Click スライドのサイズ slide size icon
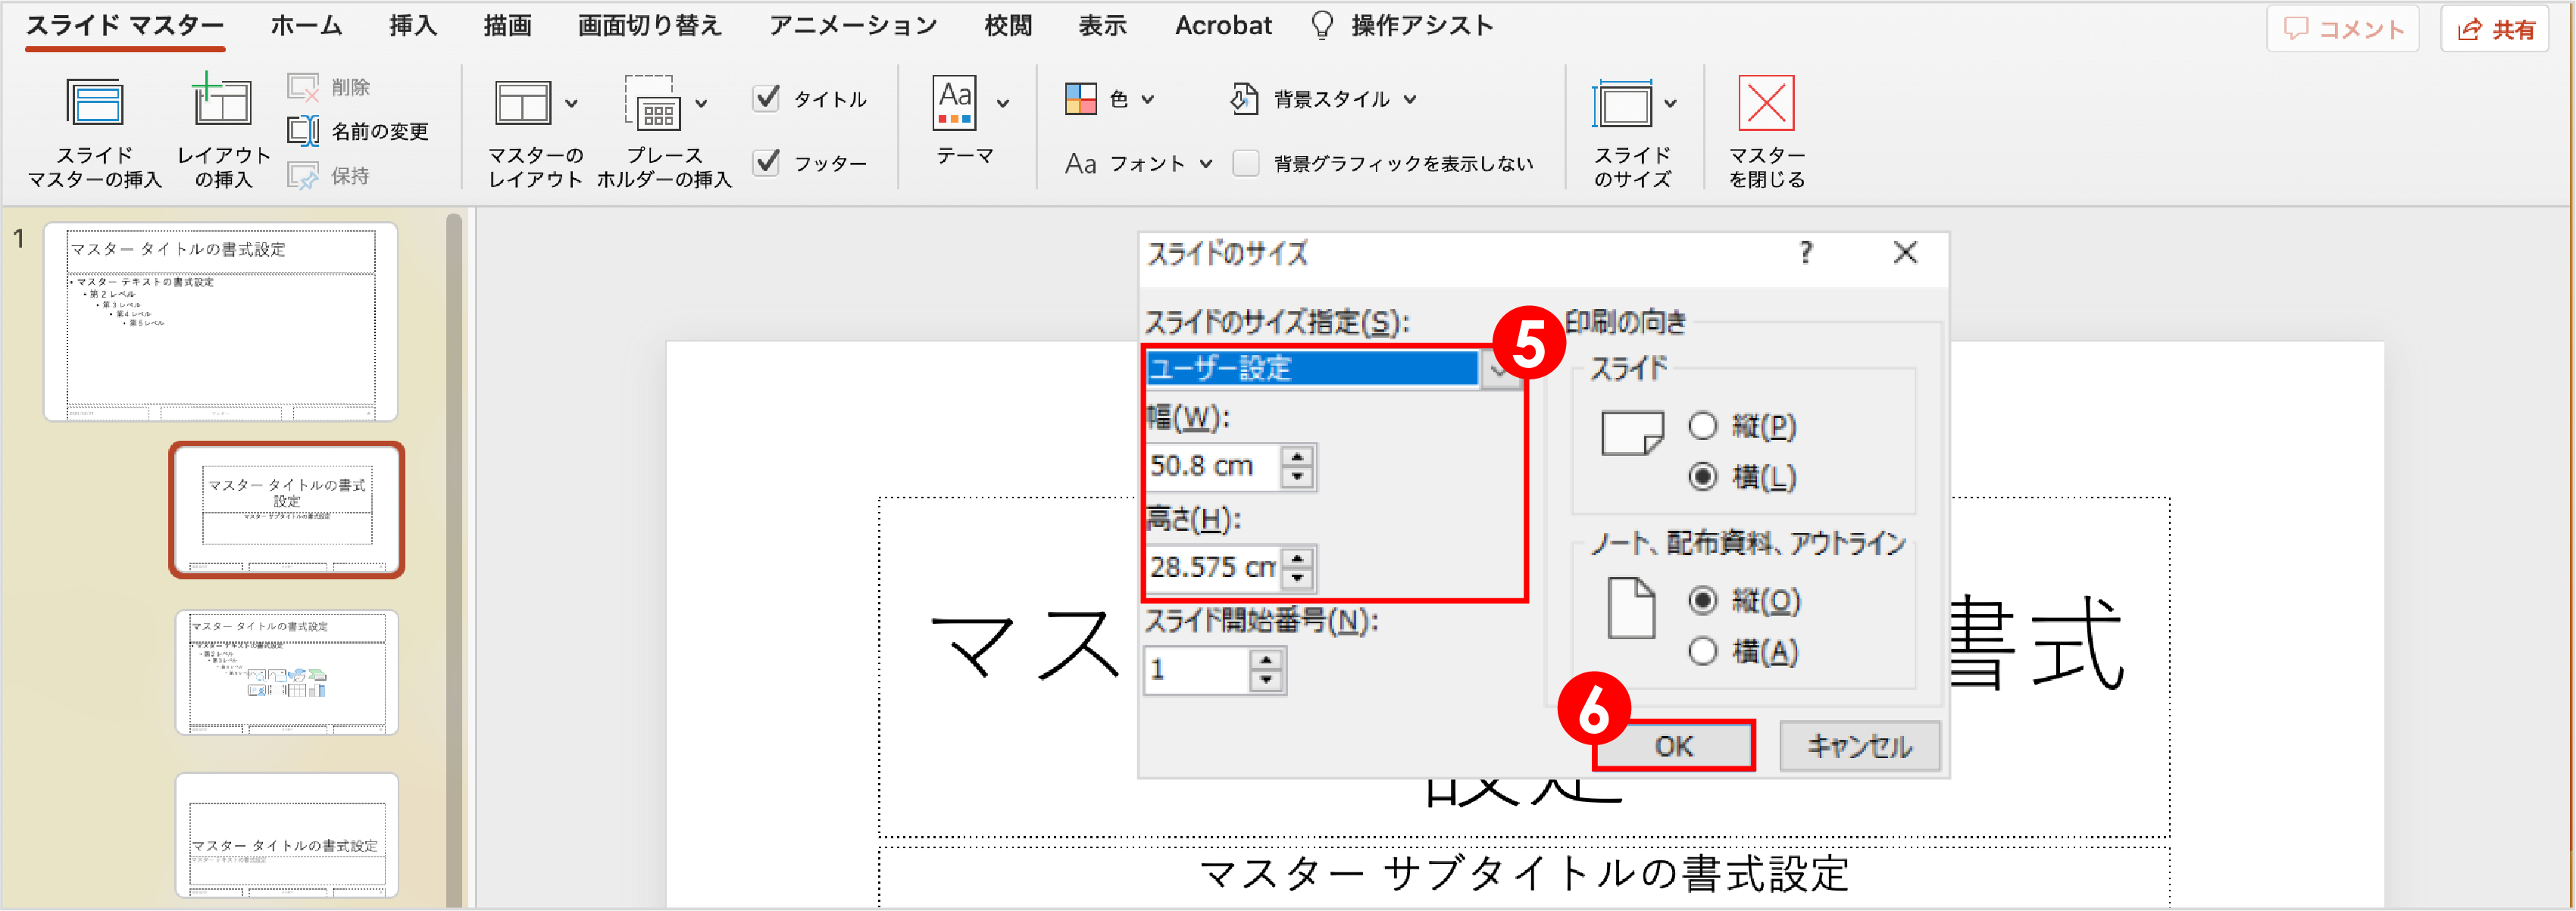The width and height of the screenshot is (2576, 911). [1622, 104]
